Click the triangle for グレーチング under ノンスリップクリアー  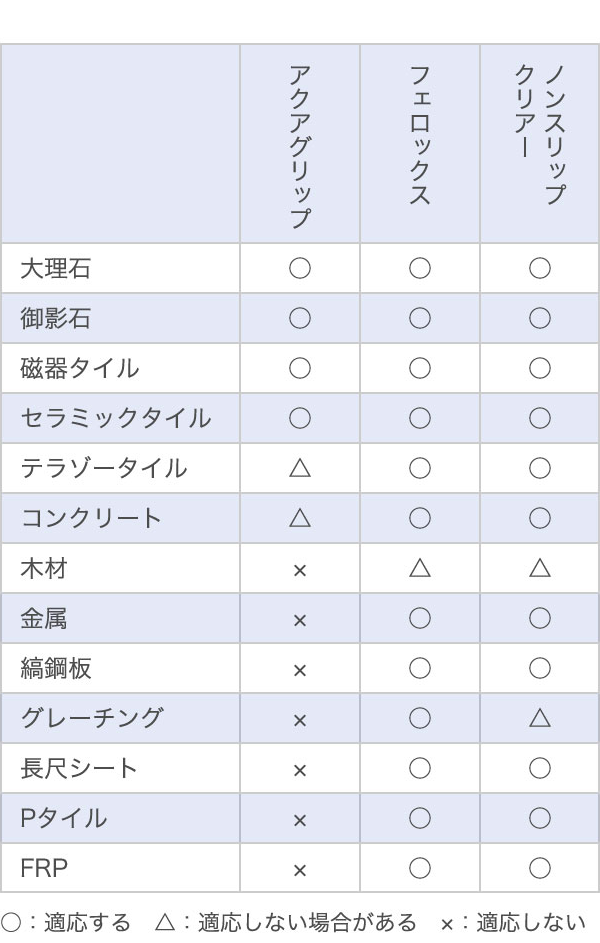540,717
